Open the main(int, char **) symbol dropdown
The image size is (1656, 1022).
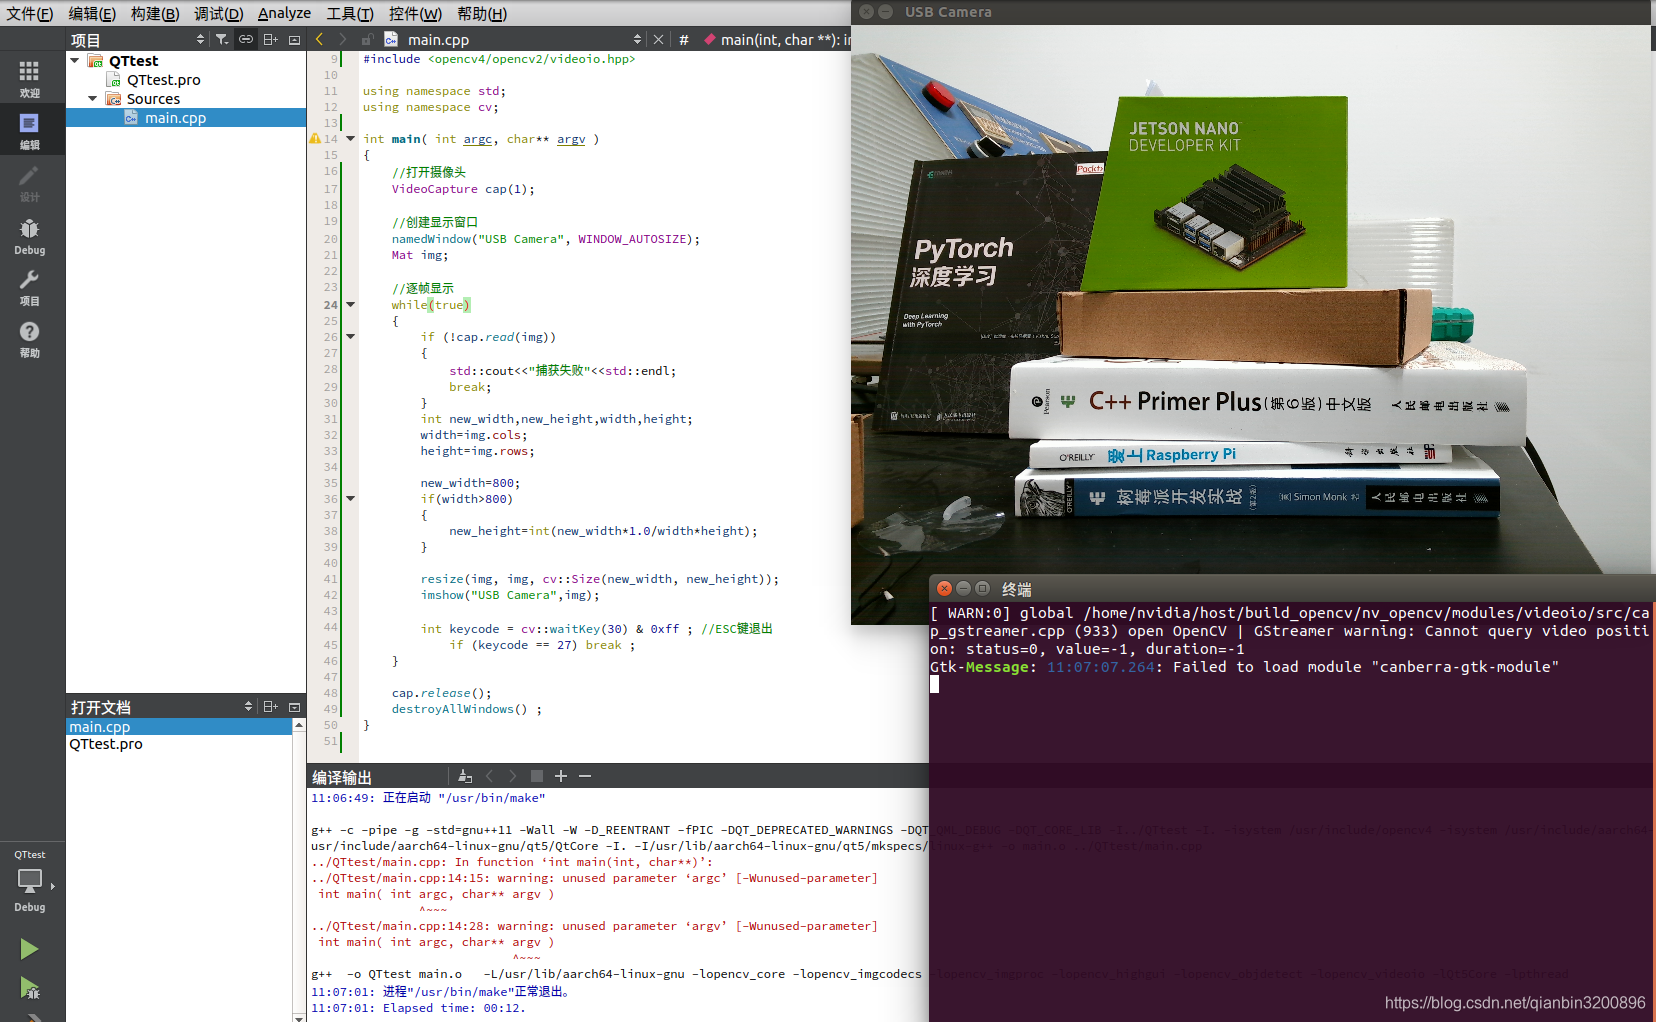click(777, 40)
